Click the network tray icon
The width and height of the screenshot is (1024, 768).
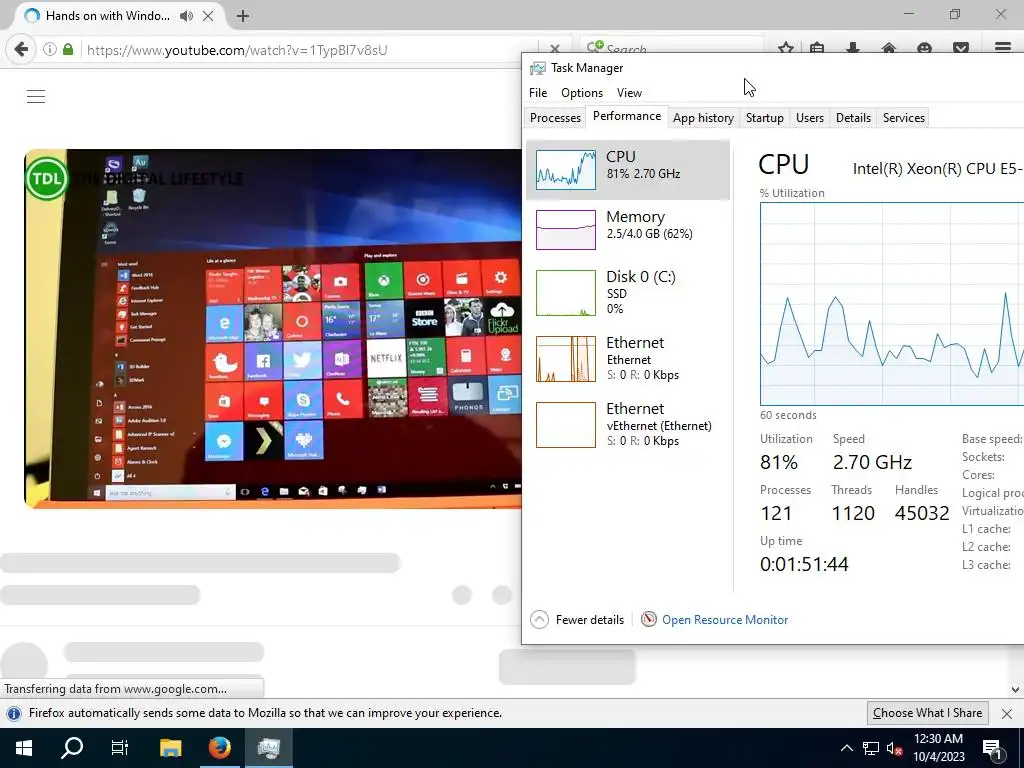pos(871,748)
